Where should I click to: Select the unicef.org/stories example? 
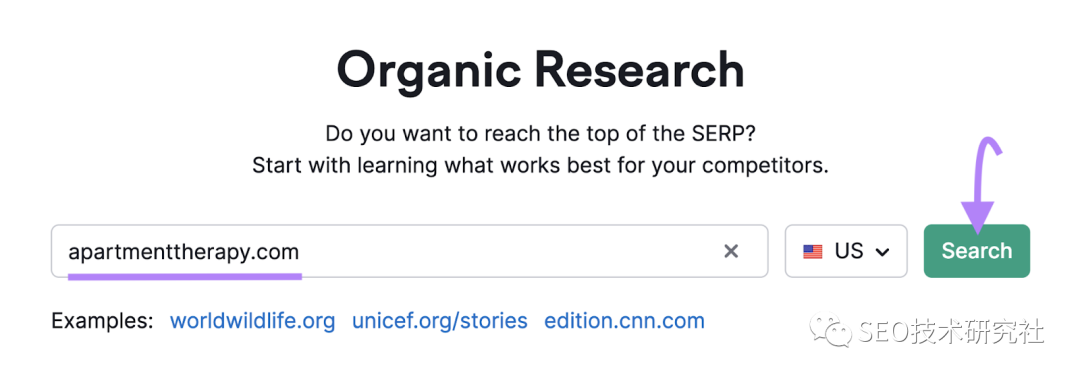coord(439,321)
